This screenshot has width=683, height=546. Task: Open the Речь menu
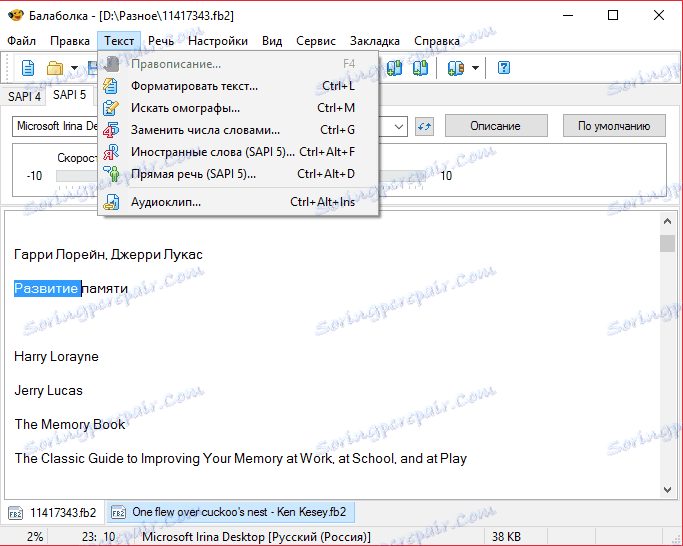tap(161, 41)
